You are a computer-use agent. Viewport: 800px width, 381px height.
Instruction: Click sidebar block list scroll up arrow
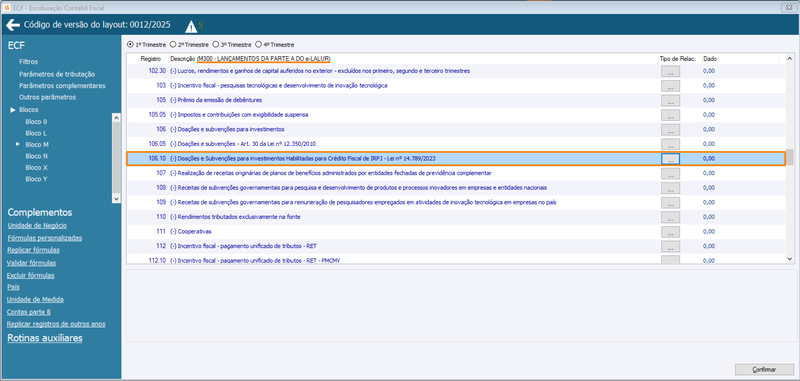coord(116,118)
